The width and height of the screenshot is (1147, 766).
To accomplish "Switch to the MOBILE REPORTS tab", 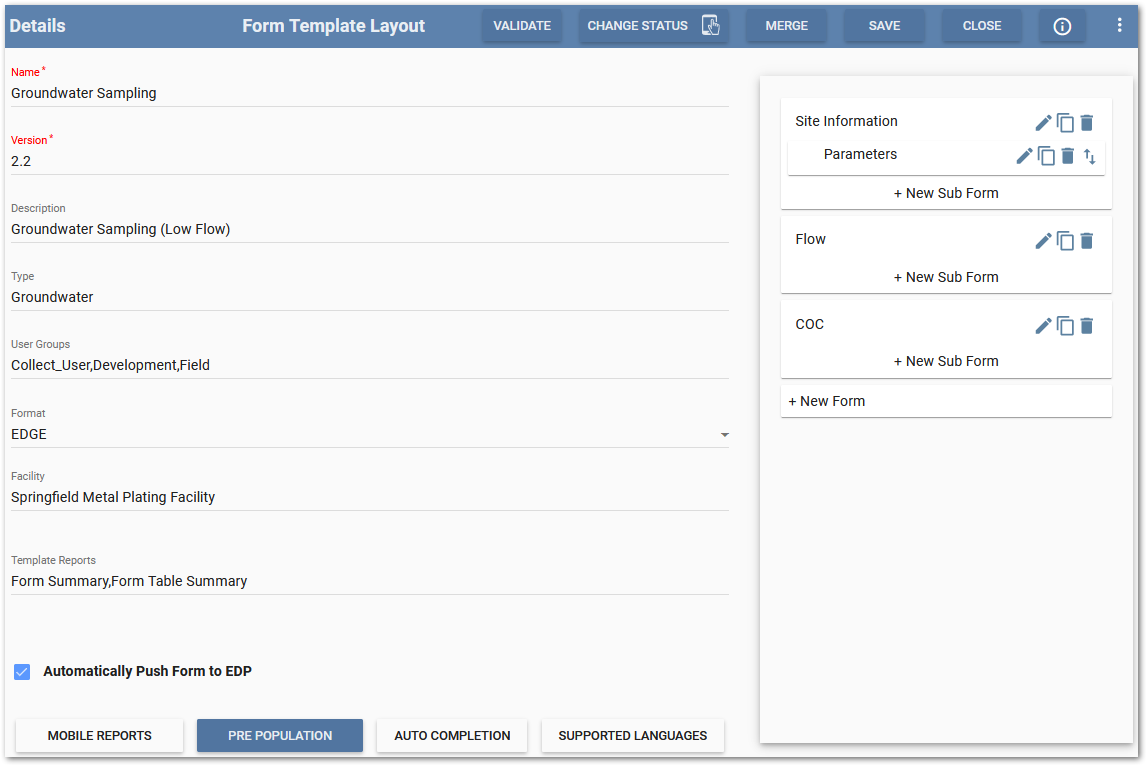I will click(98, 735).
